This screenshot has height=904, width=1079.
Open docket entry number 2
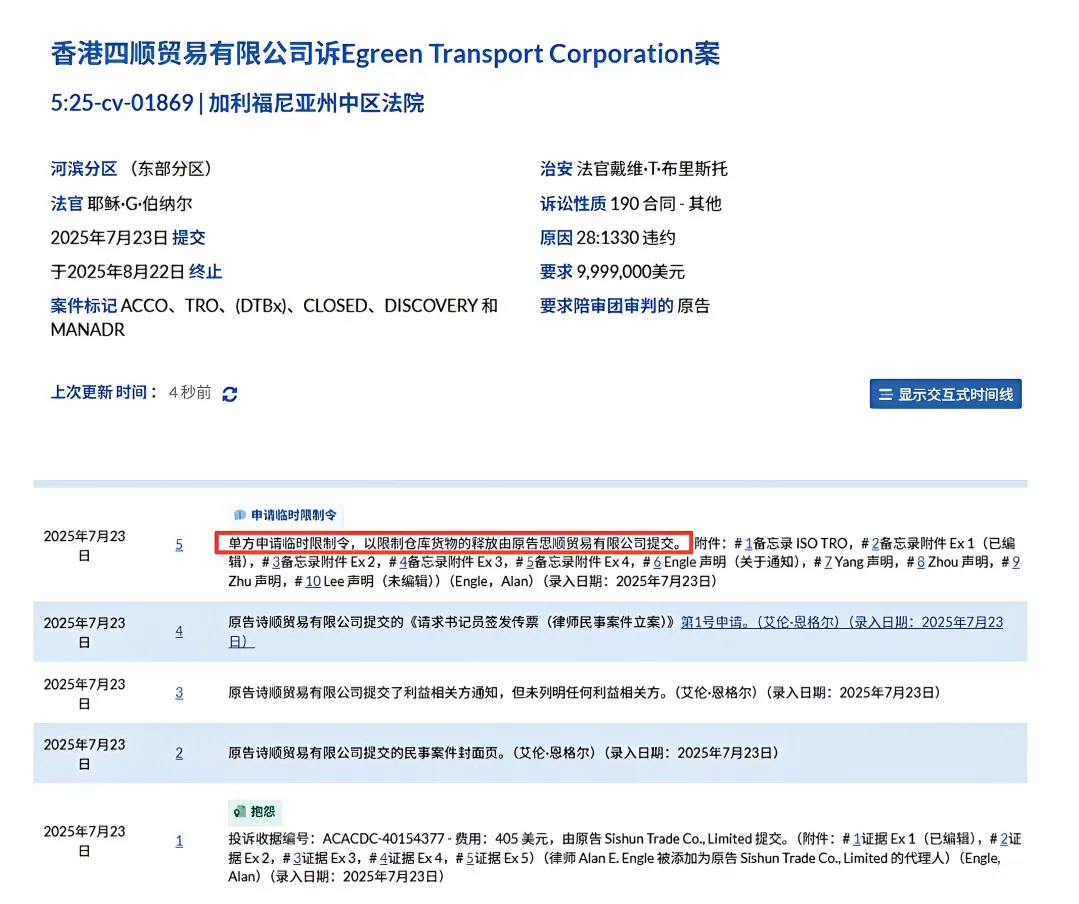(179, 753)
